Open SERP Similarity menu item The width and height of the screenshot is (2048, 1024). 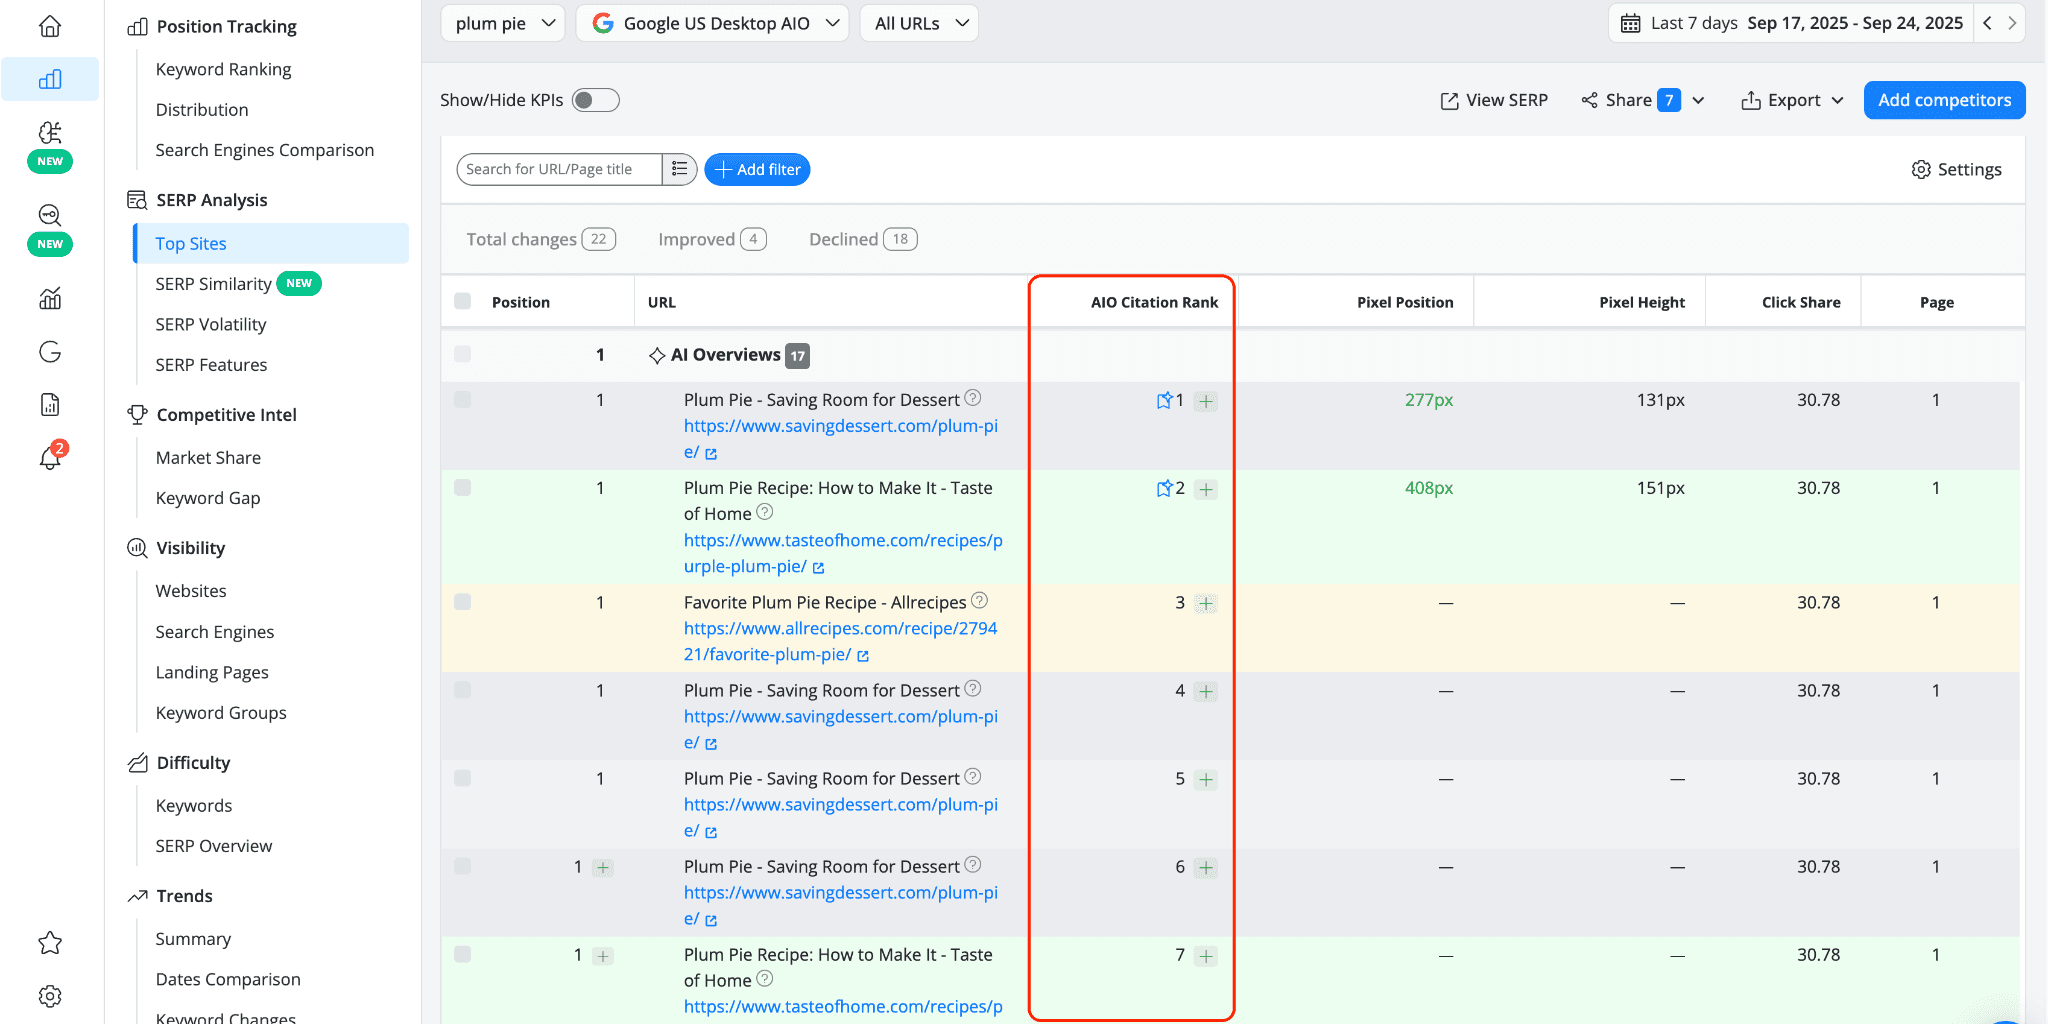click(213, 284)
